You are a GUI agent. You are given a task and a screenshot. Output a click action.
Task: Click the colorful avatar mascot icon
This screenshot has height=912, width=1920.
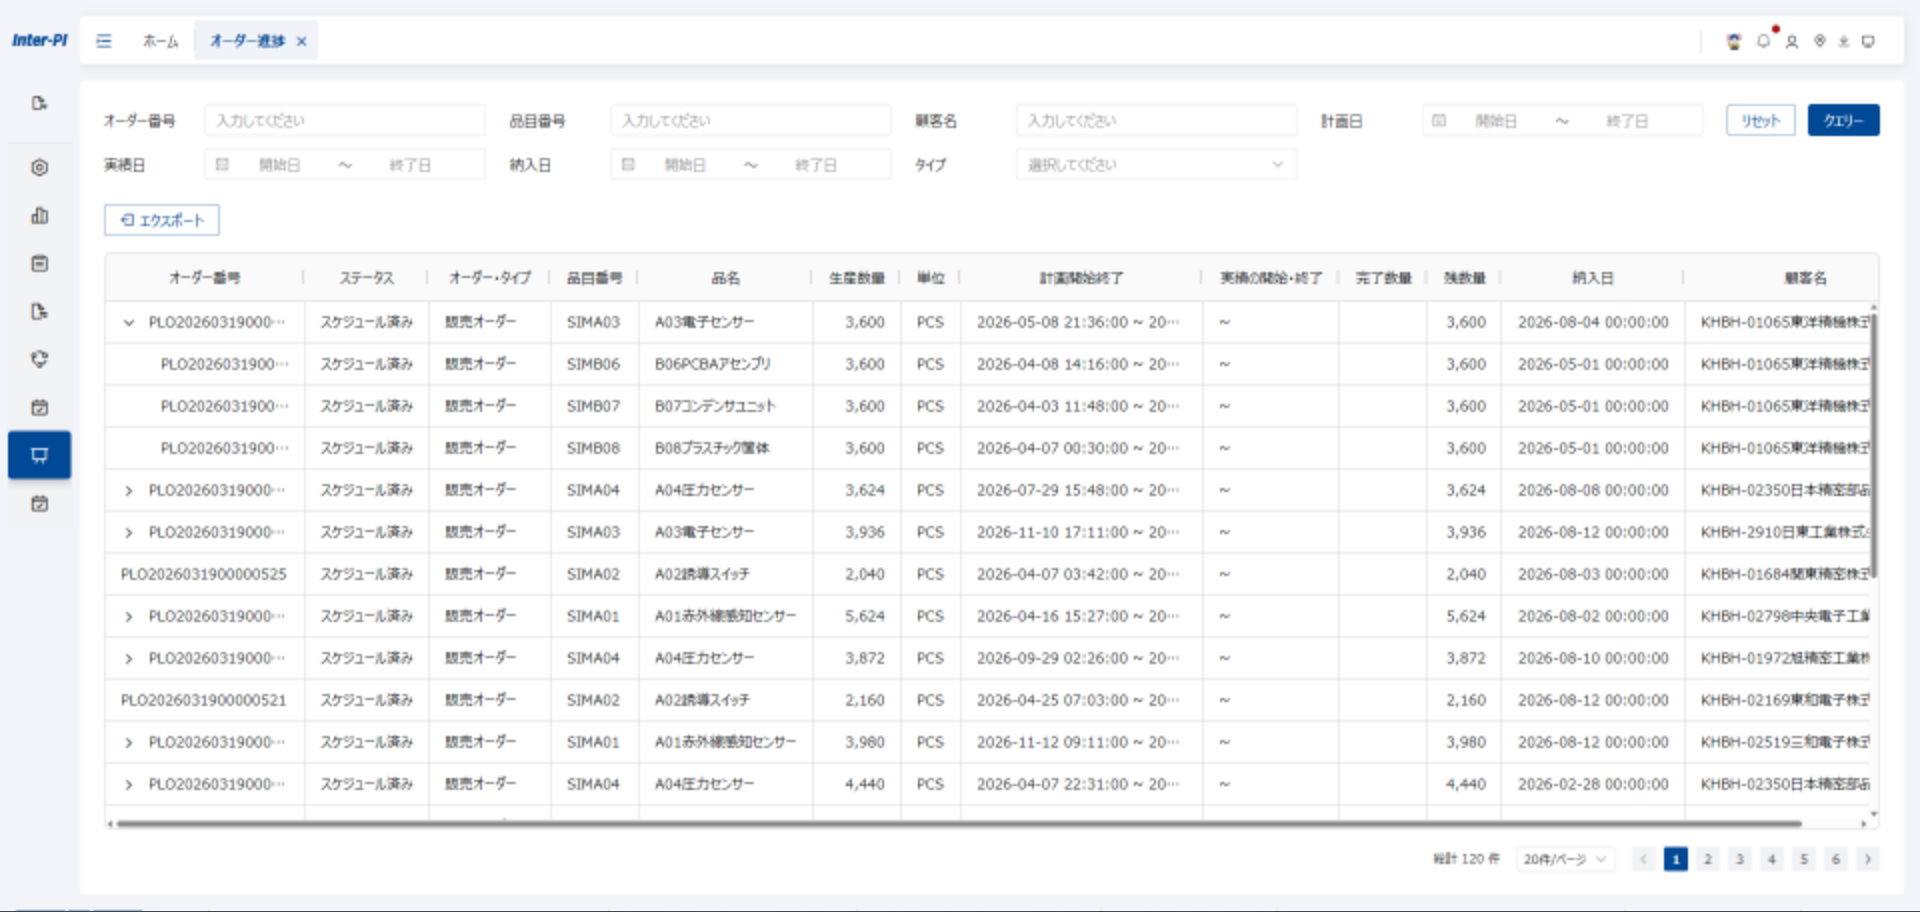pyautogui.click(x=1734, y=41)
